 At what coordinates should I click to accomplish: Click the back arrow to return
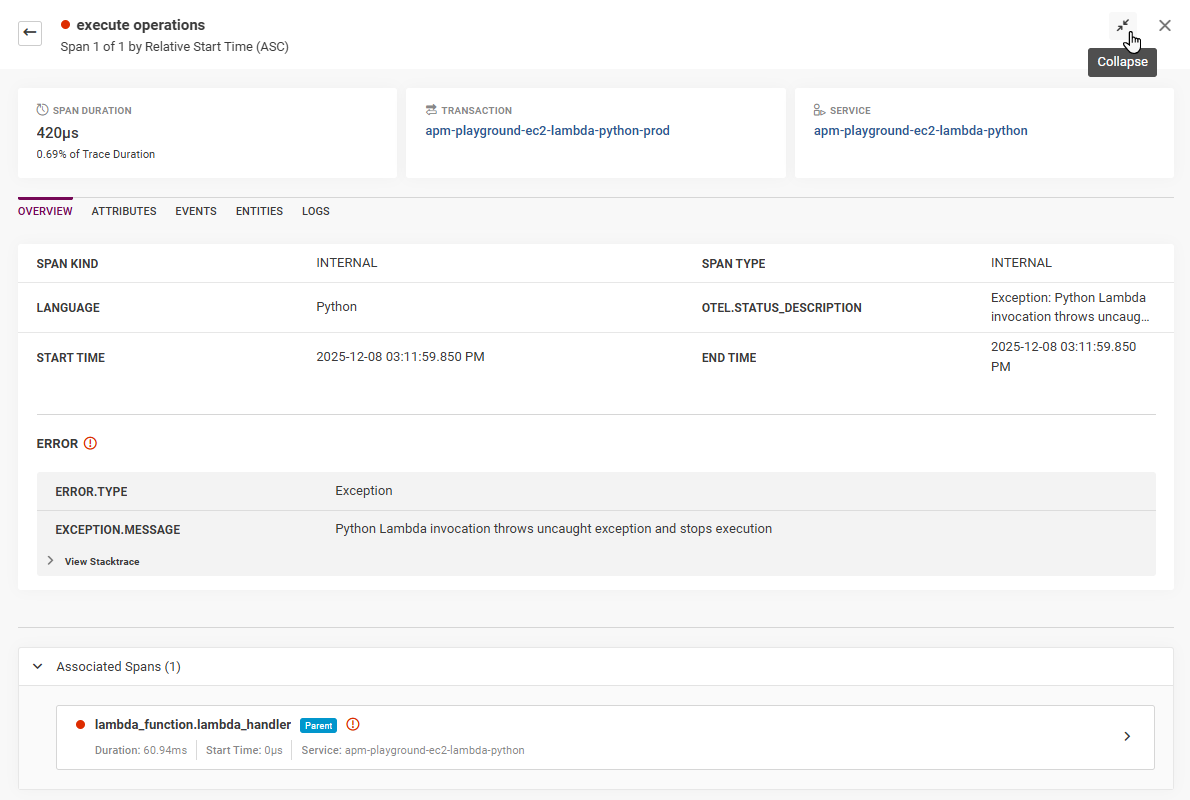[x=30, y=33]
